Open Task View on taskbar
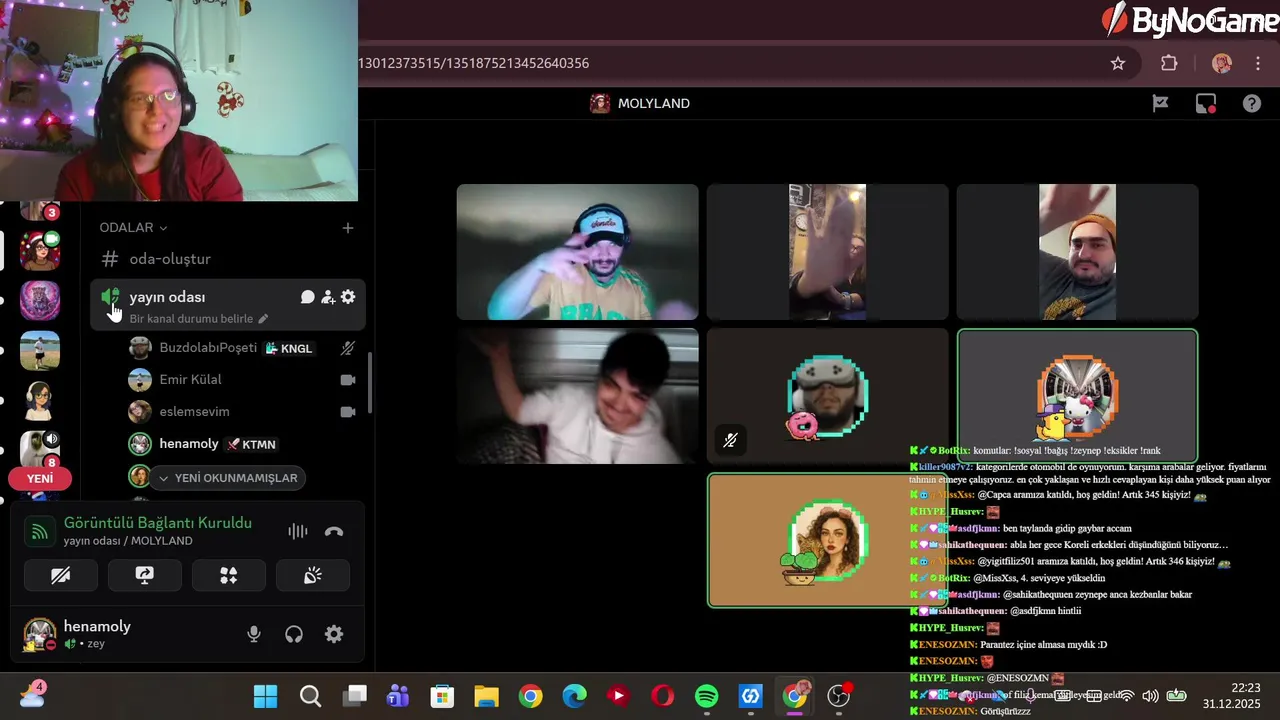The width and height of the screenshot is (1280, 720). point(354,696)
